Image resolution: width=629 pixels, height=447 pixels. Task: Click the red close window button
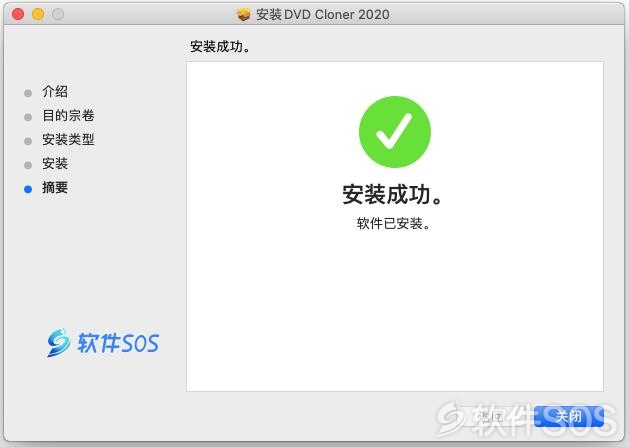(18, 14)
